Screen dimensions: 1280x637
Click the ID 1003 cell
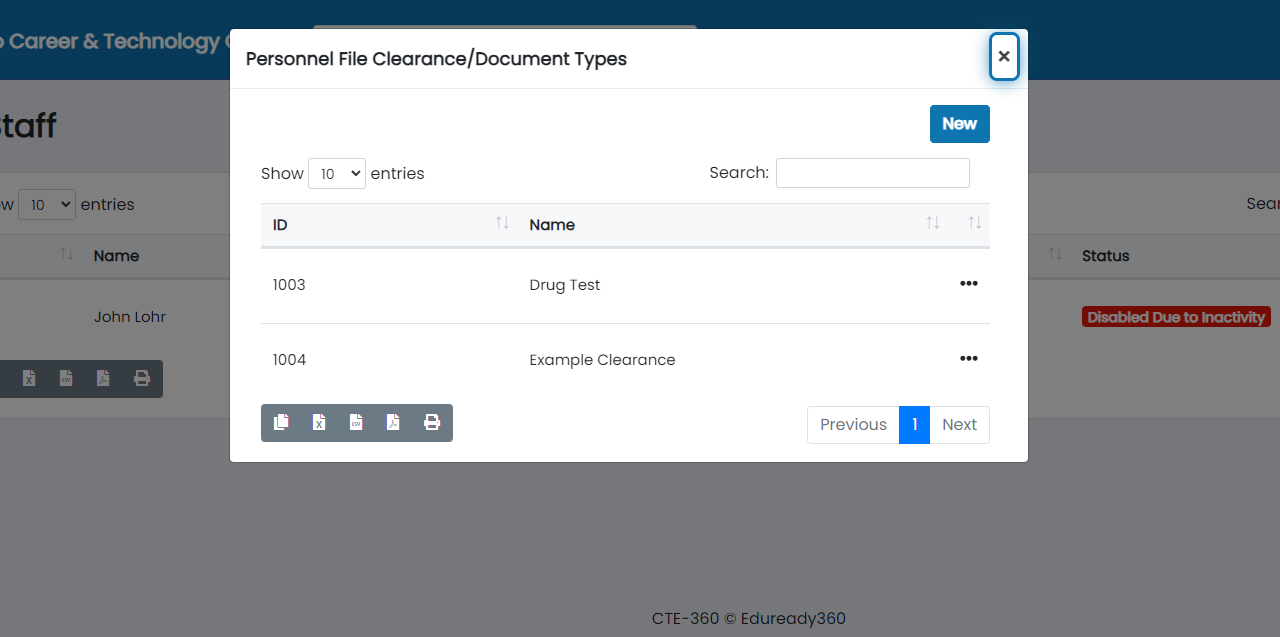289,285
